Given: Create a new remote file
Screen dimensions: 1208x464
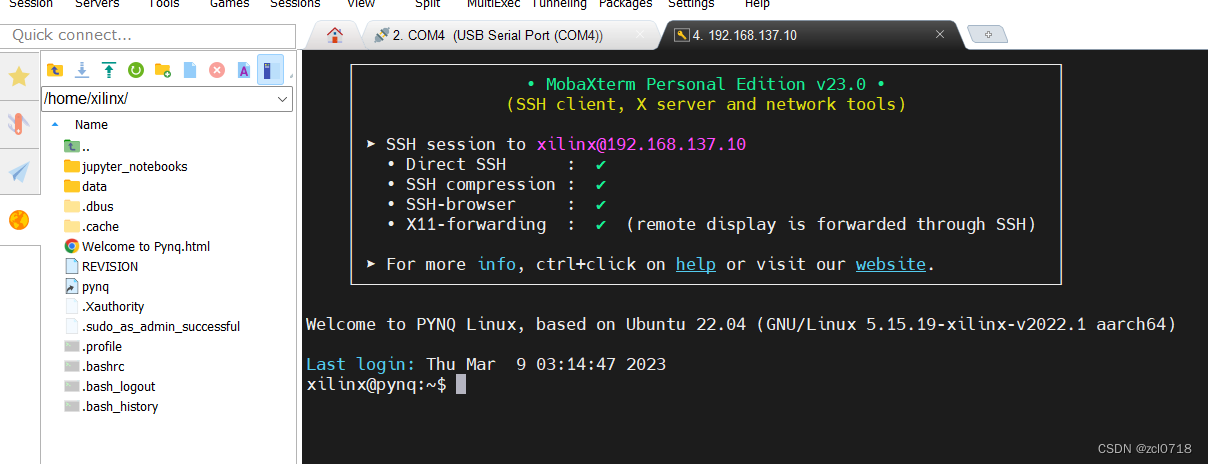Looking at the screenshot, I should (190, 70).
